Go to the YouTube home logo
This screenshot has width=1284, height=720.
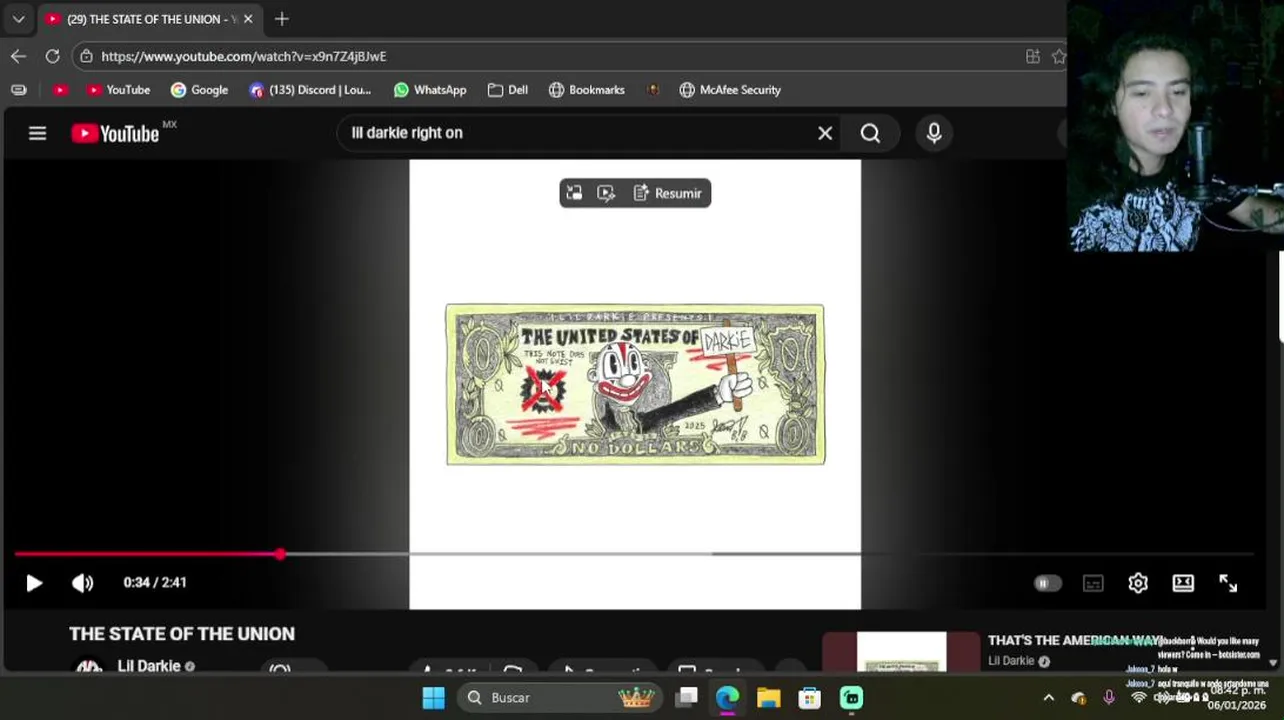115,133
